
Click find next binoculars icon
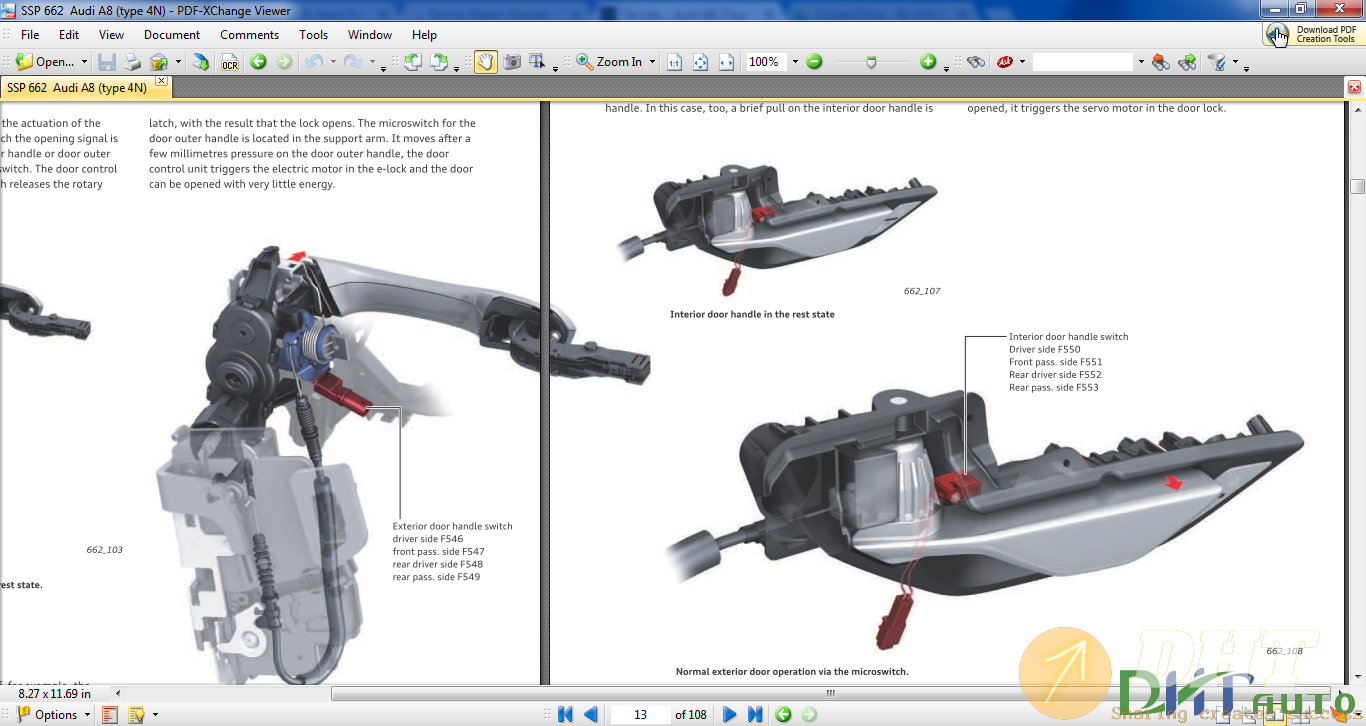tap(1187, 62)
